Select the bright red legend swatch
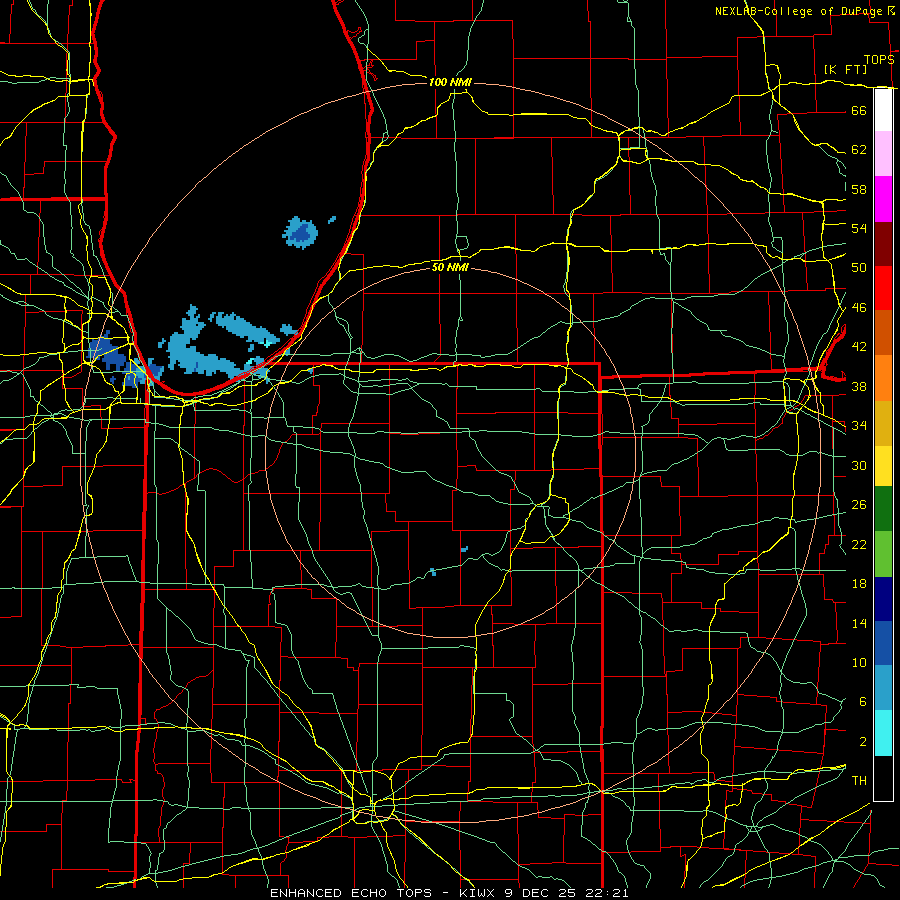Screen dimensions: 900x900 coord(883,288)
